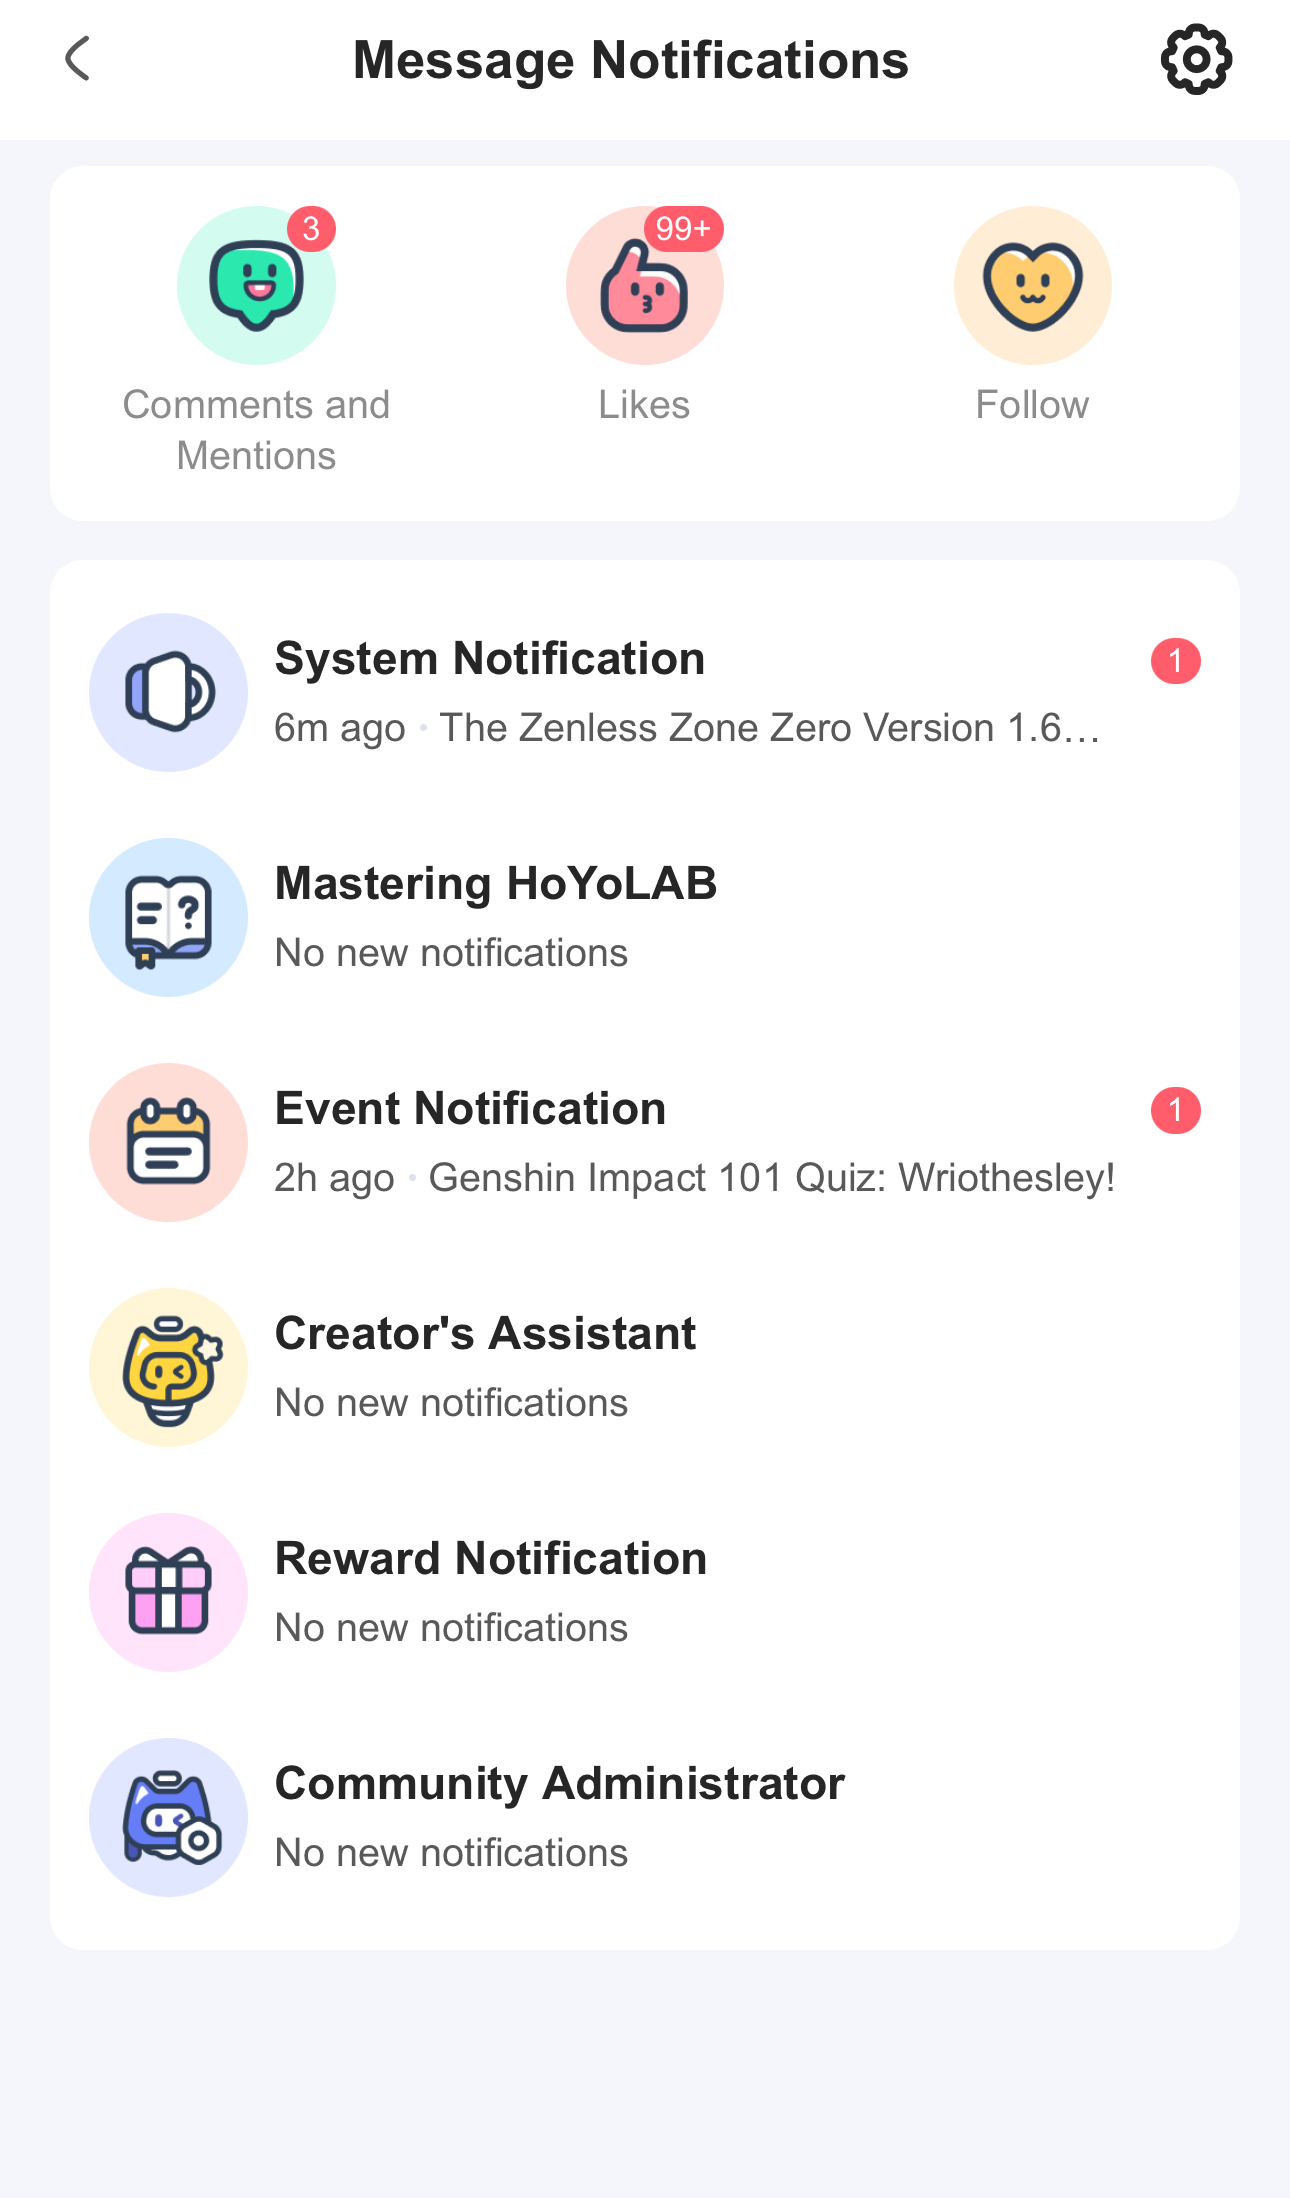
Task: Open Genshin Impact 101 Quiz preview text
Action: click(x=771, y=1178)
